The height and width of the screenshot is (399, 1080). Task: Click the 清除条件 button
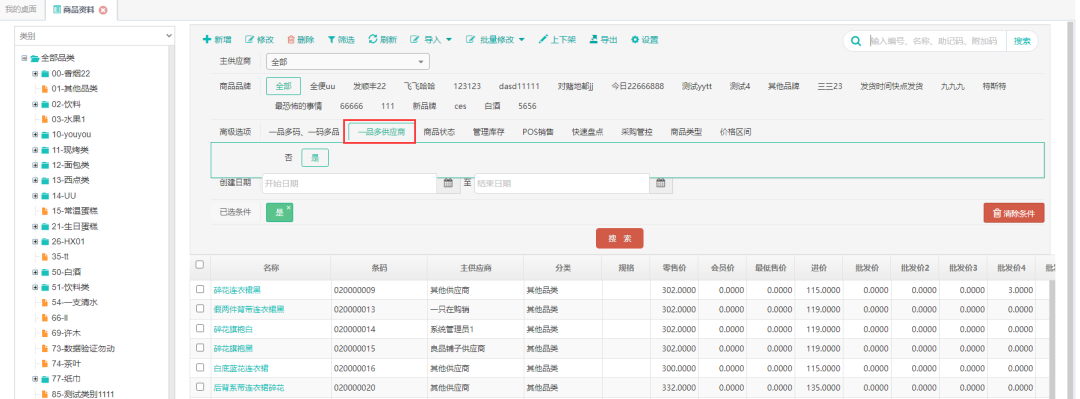[1014, 214]
